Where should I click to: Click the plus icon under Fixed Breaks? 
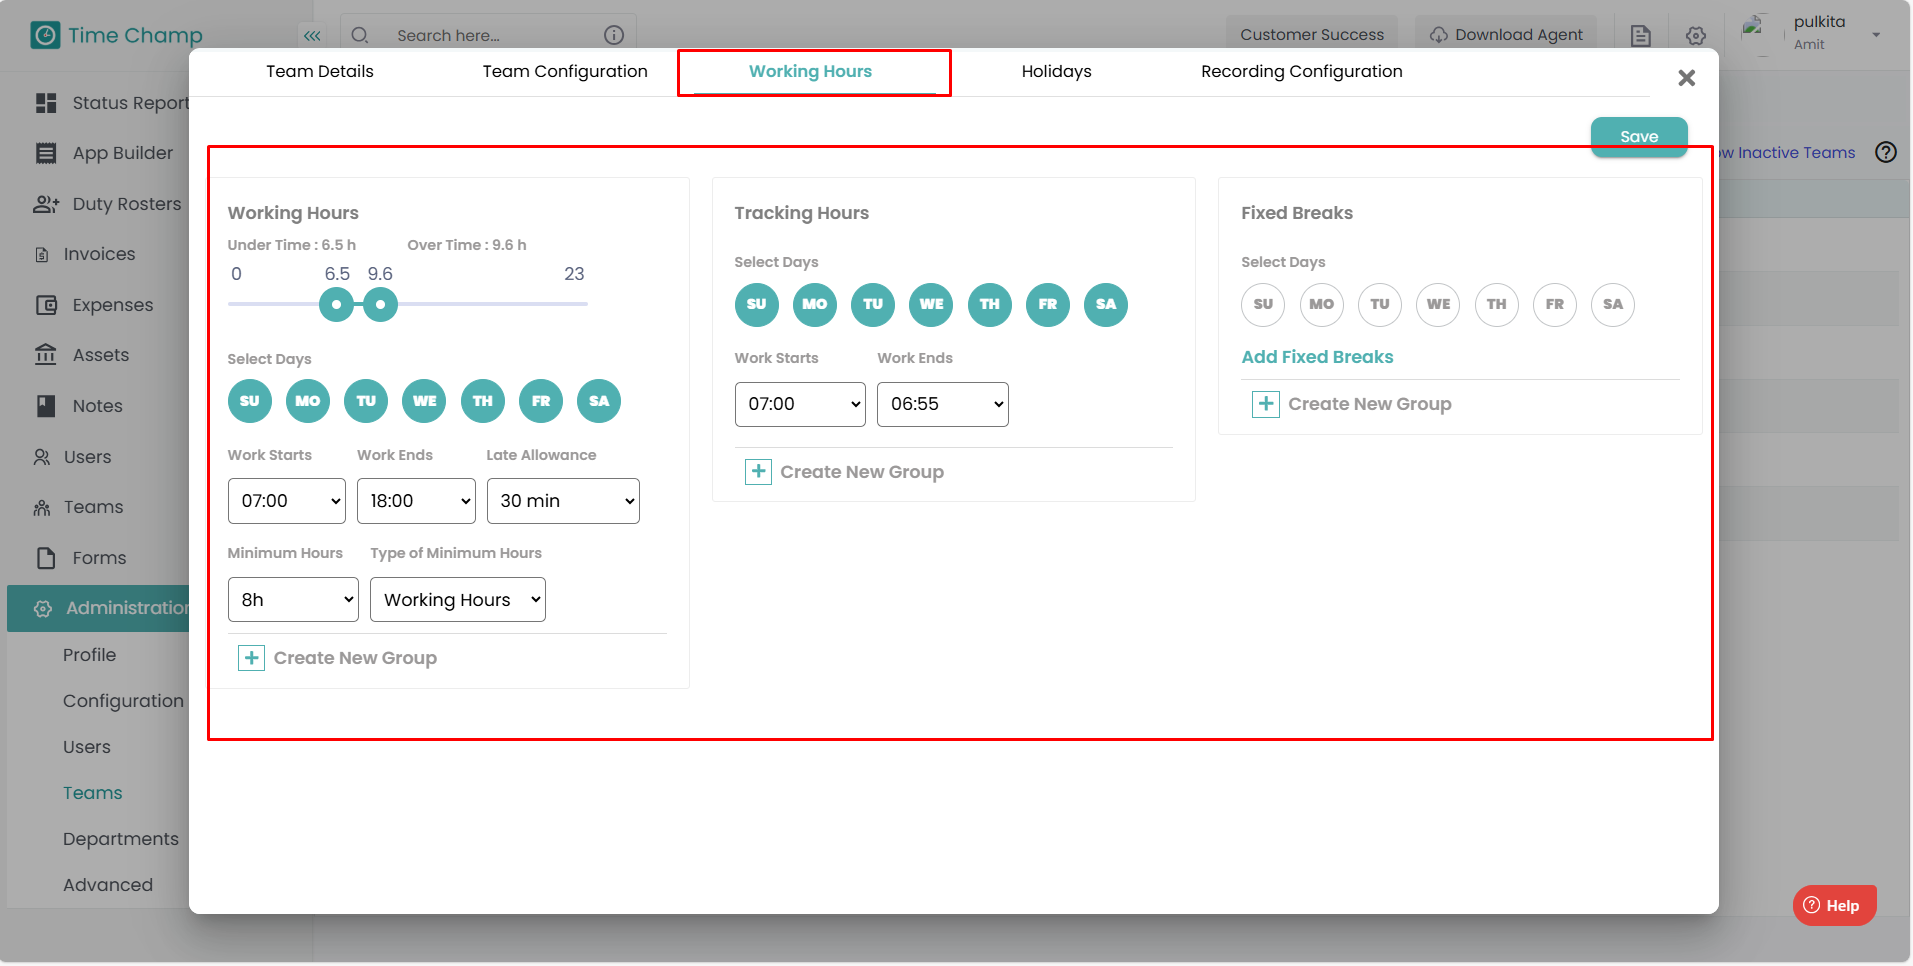click(1265, 404)
